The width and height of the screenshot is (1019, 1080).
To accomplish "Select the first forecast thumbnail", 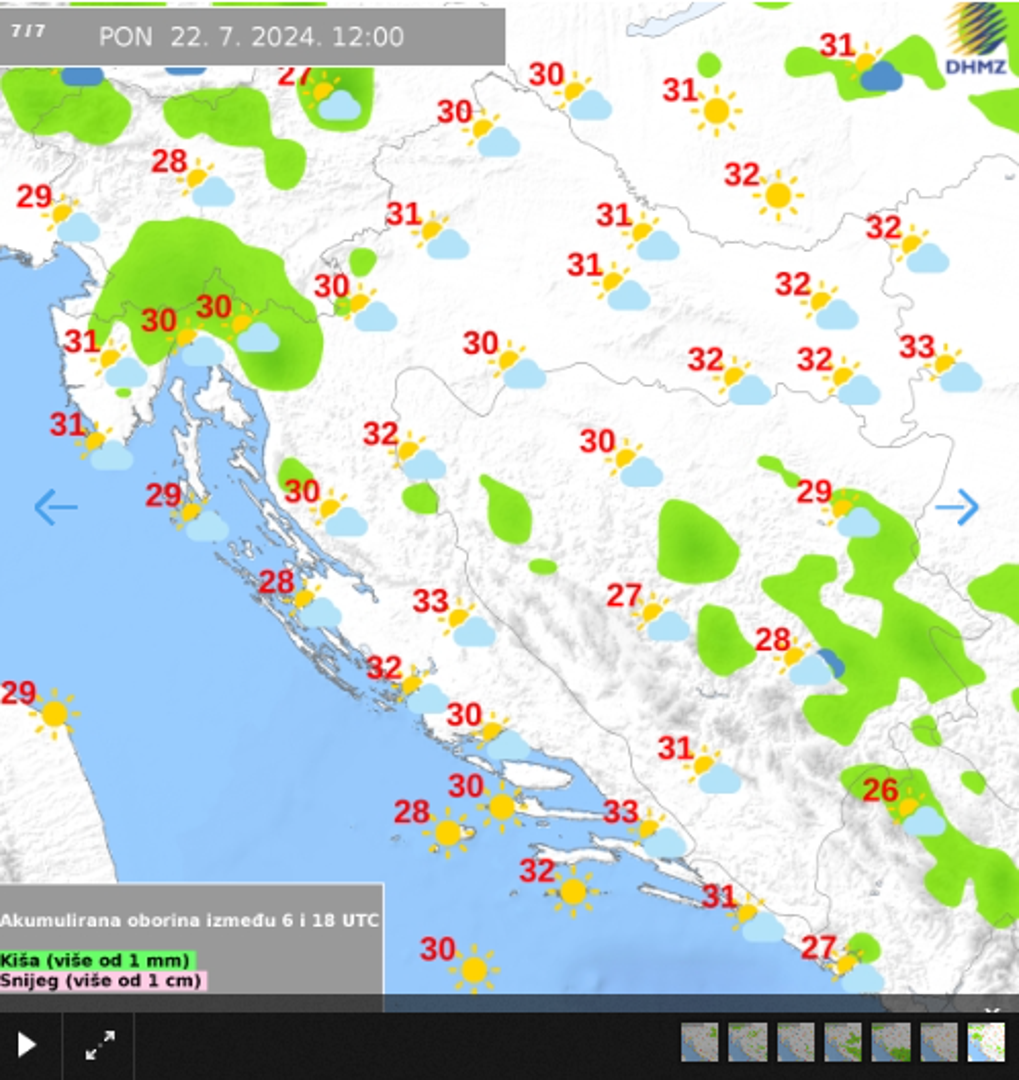I will tap(699, 1042).
